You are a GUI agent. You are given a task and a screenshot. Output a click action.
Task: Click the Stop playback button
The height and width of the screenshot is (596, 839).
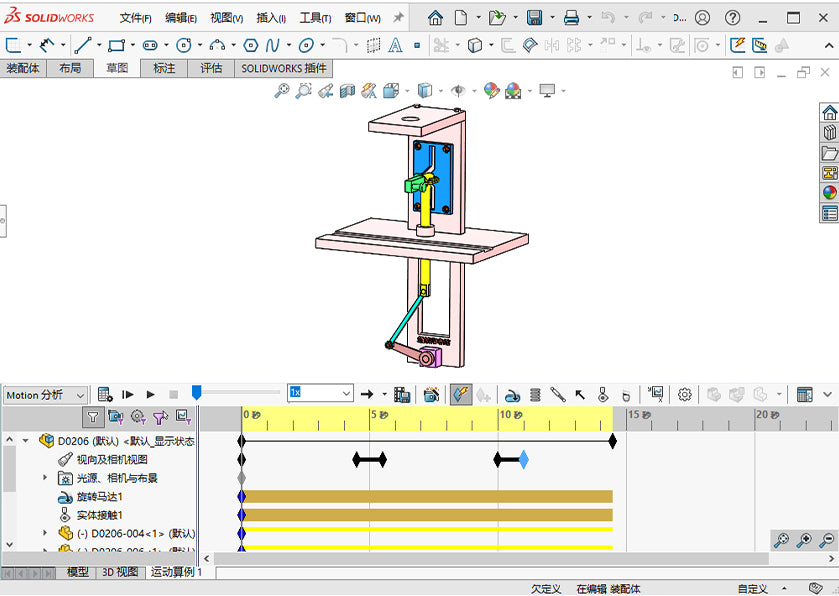[173, 395]
